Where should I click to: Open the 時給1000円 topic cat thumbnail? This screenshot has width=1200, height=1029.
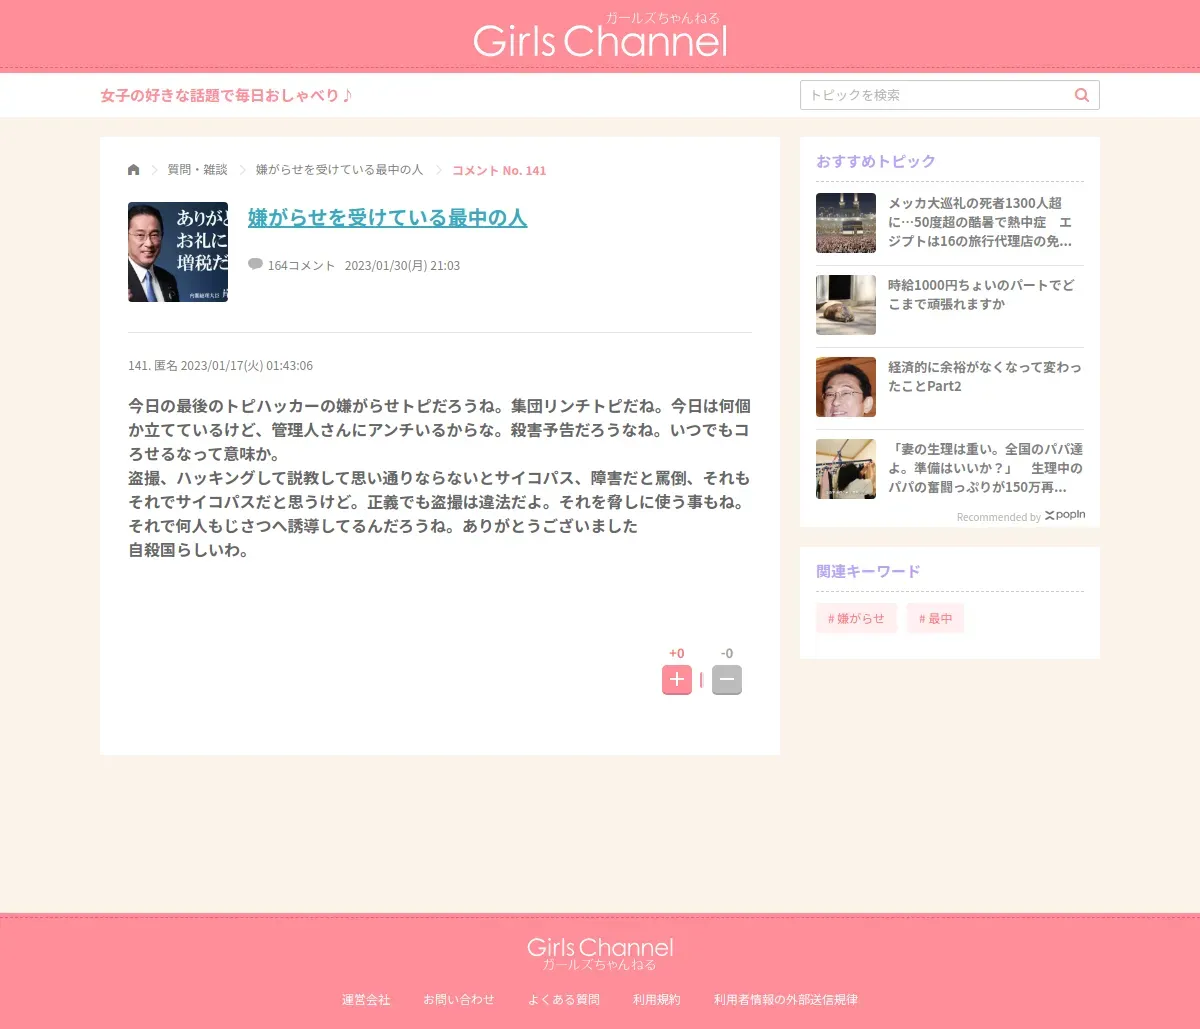click(846, 305)
